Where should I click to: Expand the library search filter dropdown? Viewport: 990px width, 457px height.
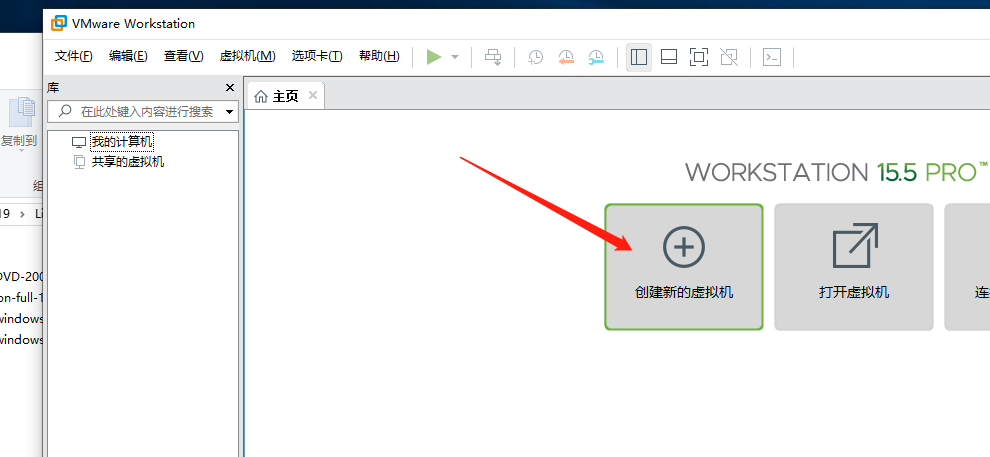(x=230, y=112)
